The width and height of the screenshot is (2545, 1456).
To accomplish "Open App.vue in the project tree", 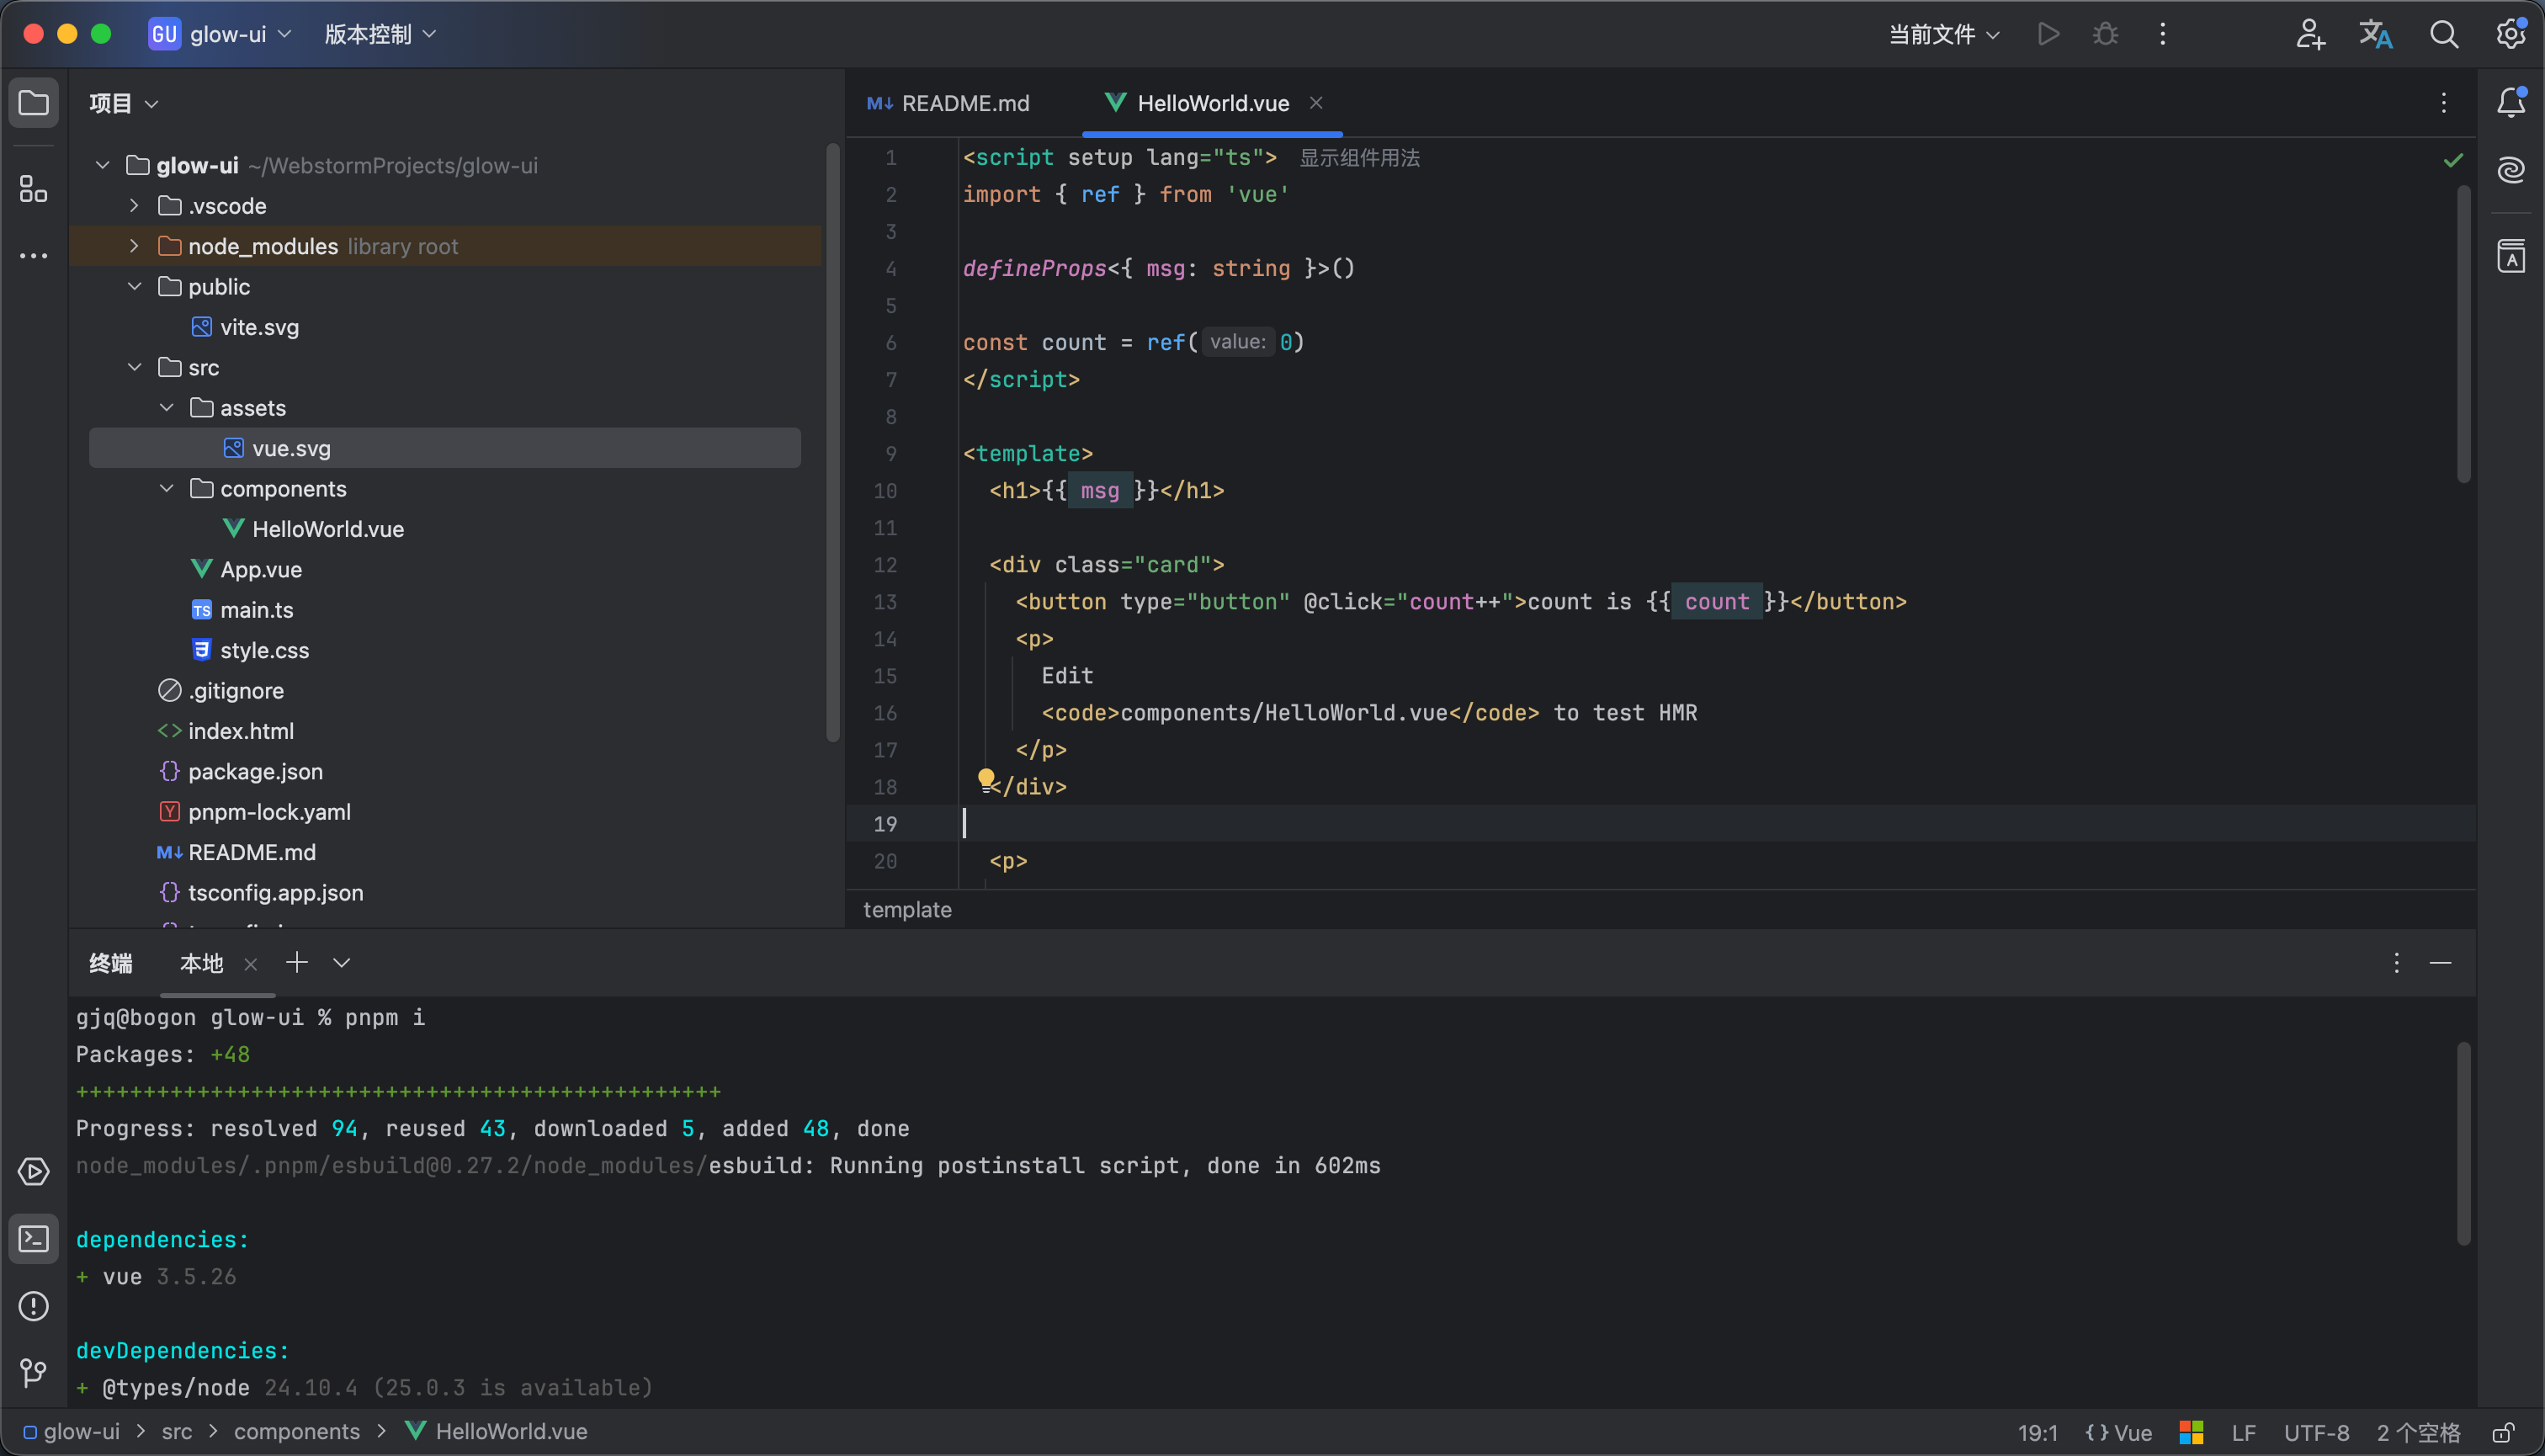I will pos(260,569).
